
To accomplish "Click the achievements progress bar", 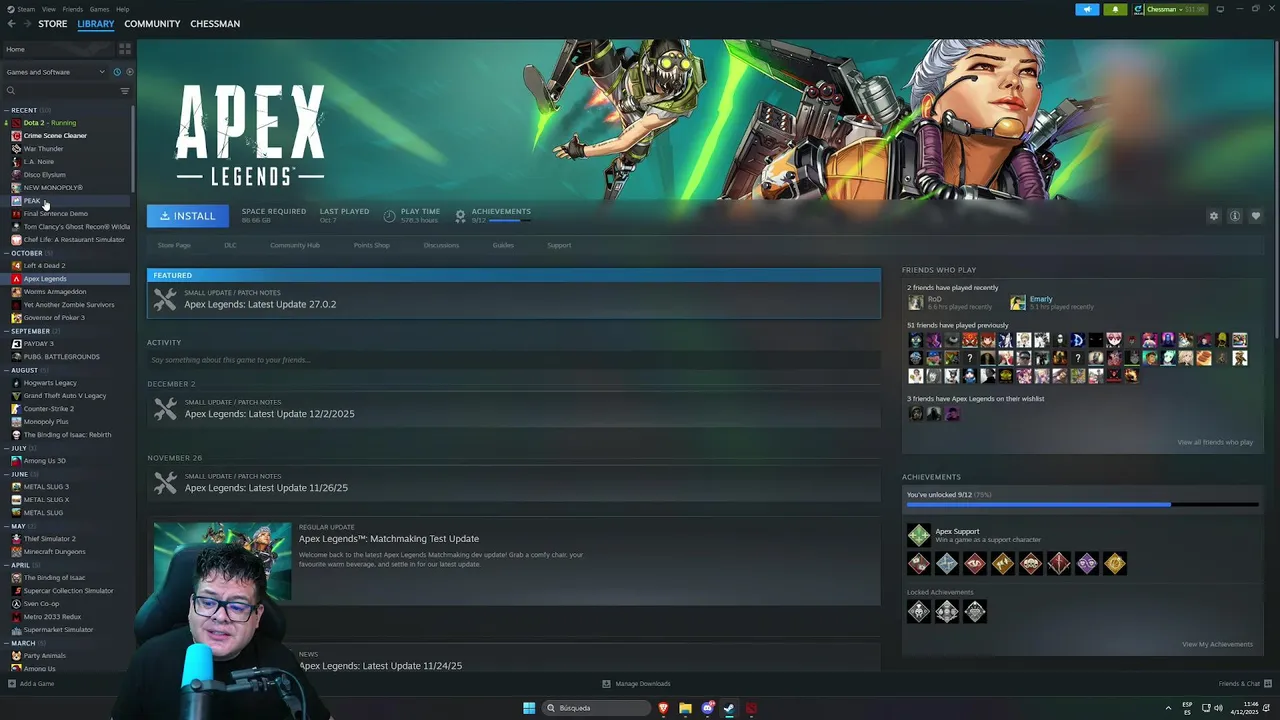I will (1083, 505).
